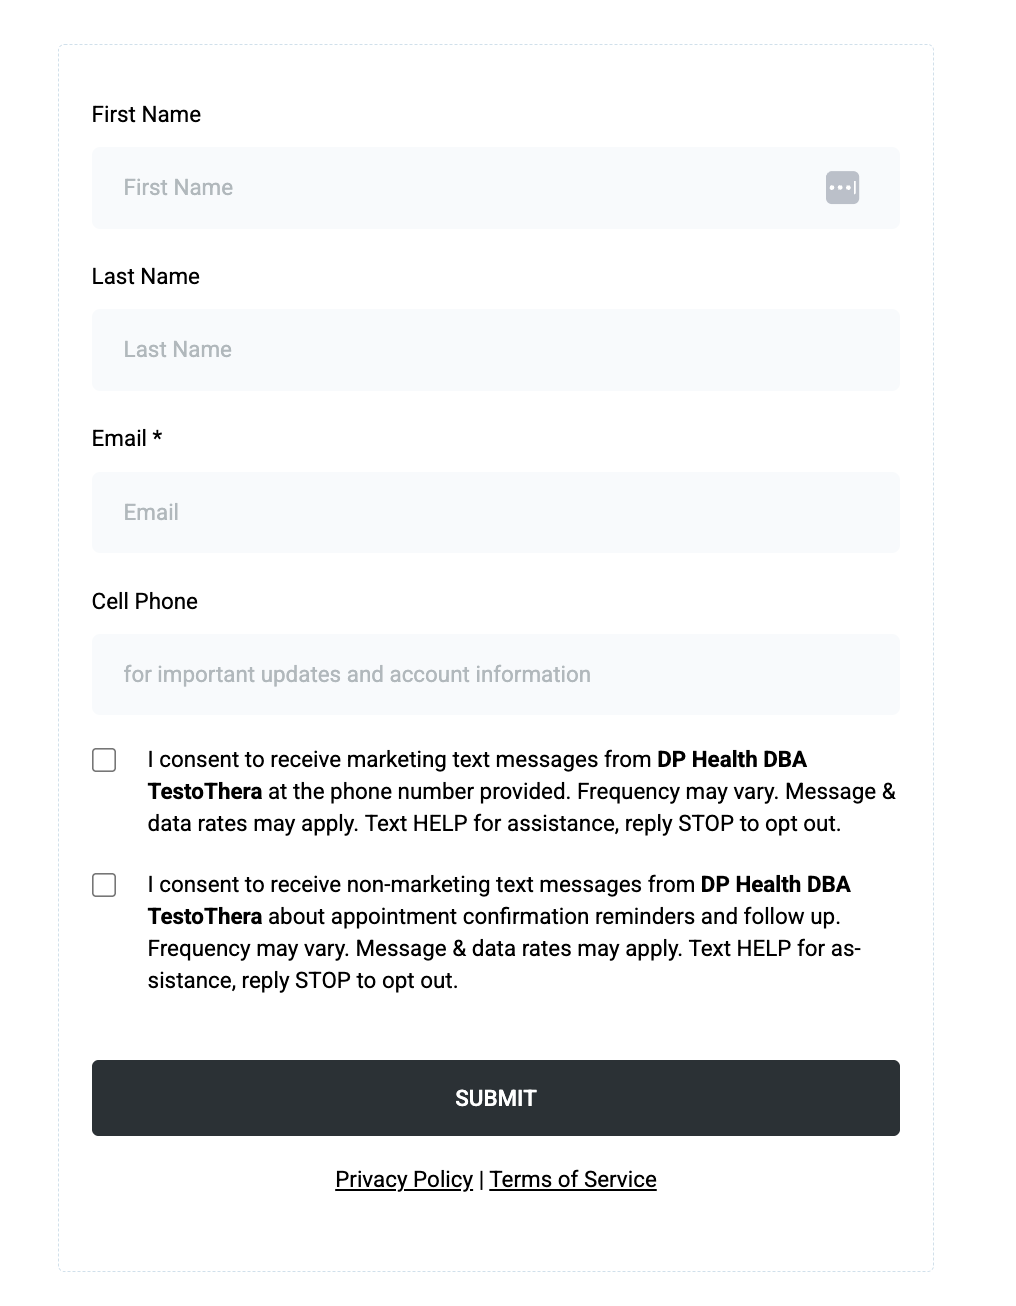Enable the marketing text messages consent checkbox

point(104,760)
